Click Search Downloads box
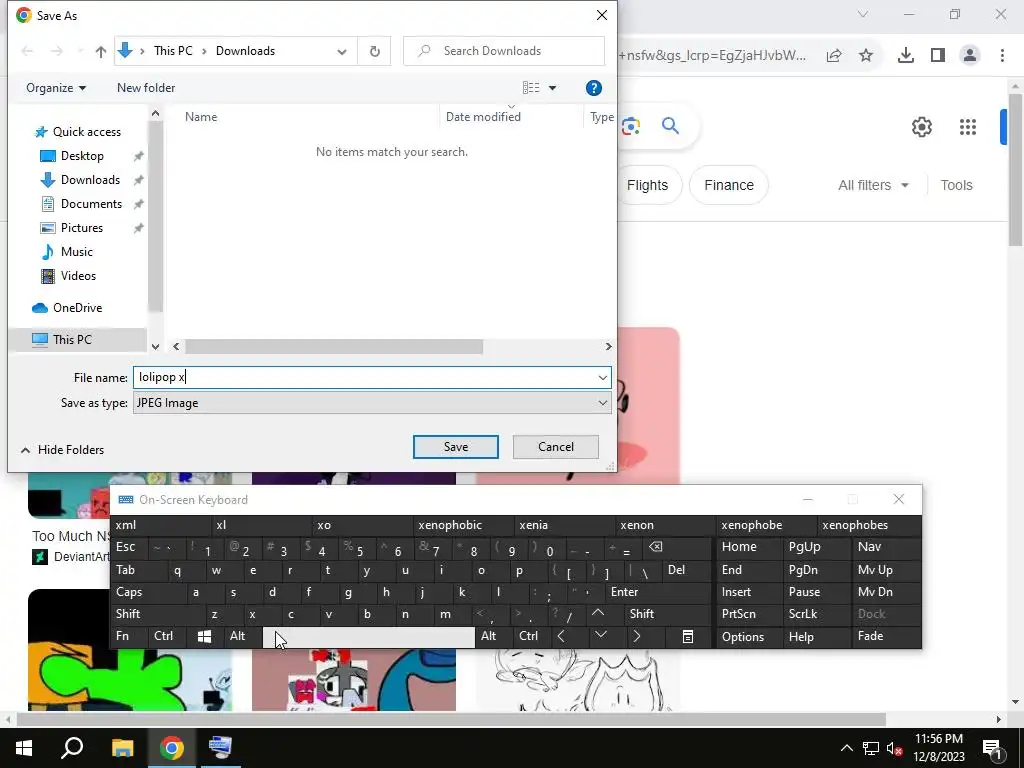The height and width of the screenshot is (768, 1024). 504,51
